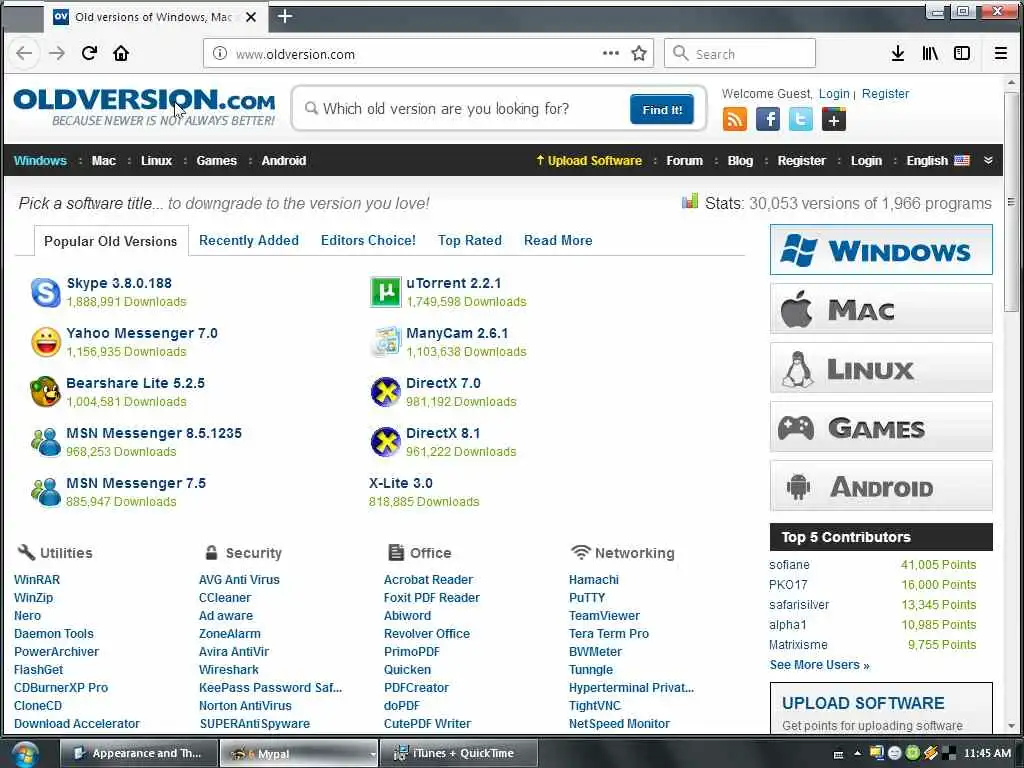Open the Twitter icon
The image size is (1024, 768).
(801, 120)
